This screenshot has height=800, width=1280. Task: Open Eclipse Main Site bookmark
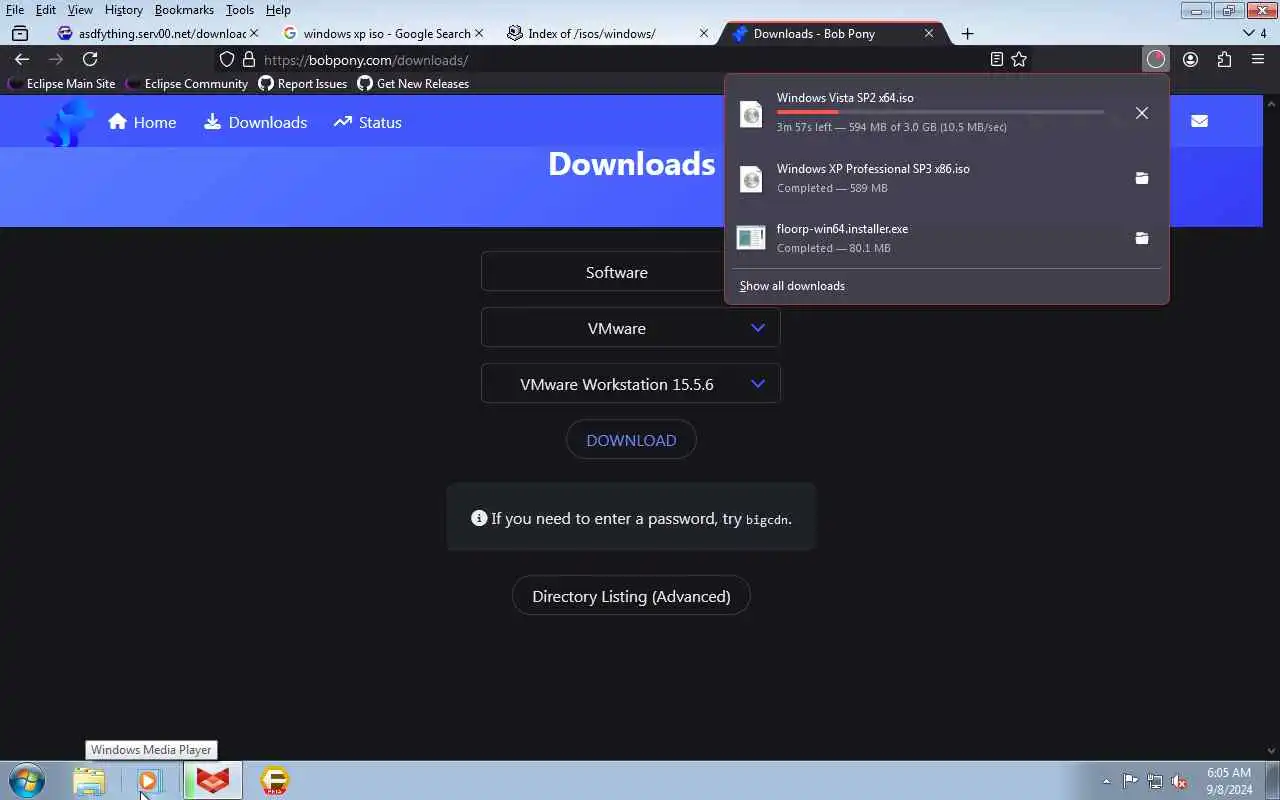(x=61, y=84)
